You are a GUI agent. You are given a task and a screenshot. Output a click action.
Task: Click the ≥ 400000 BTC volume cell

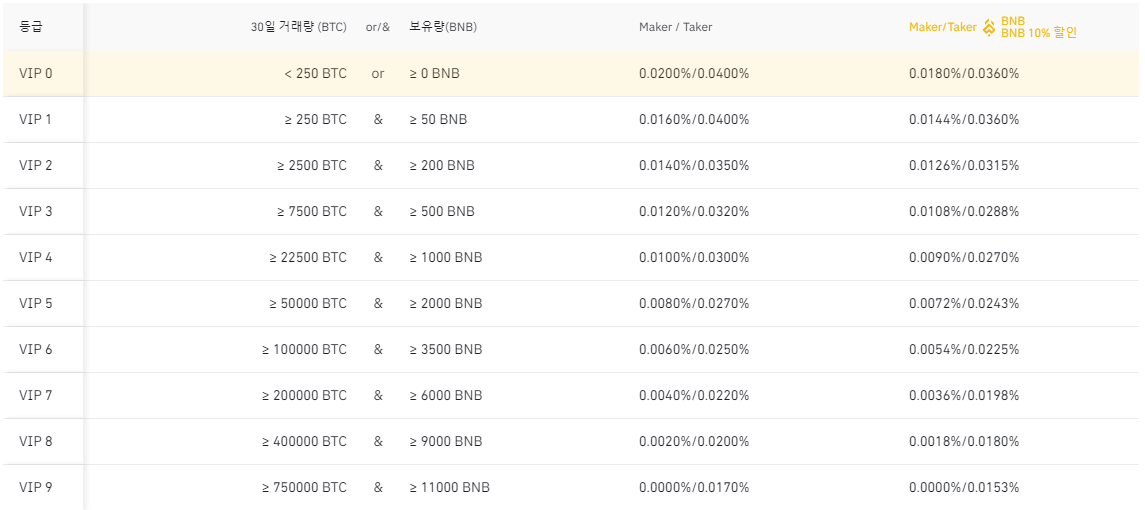coord(305,441)
